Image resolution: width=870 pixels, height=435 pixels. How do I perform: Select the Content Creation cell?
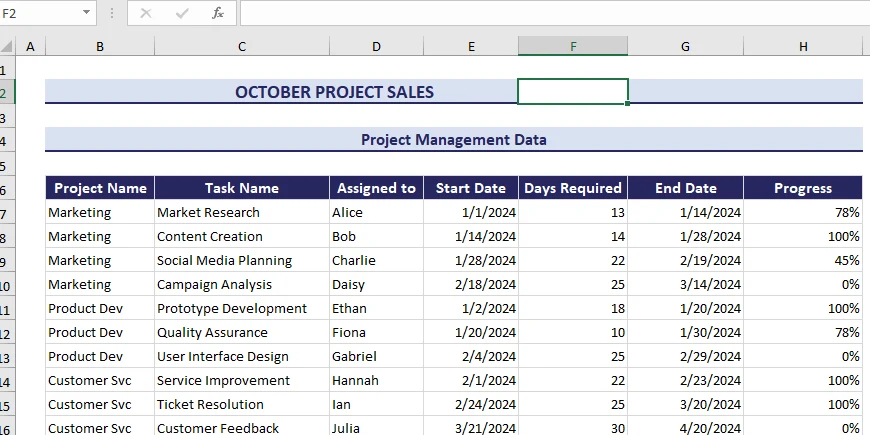coord(242,236)
